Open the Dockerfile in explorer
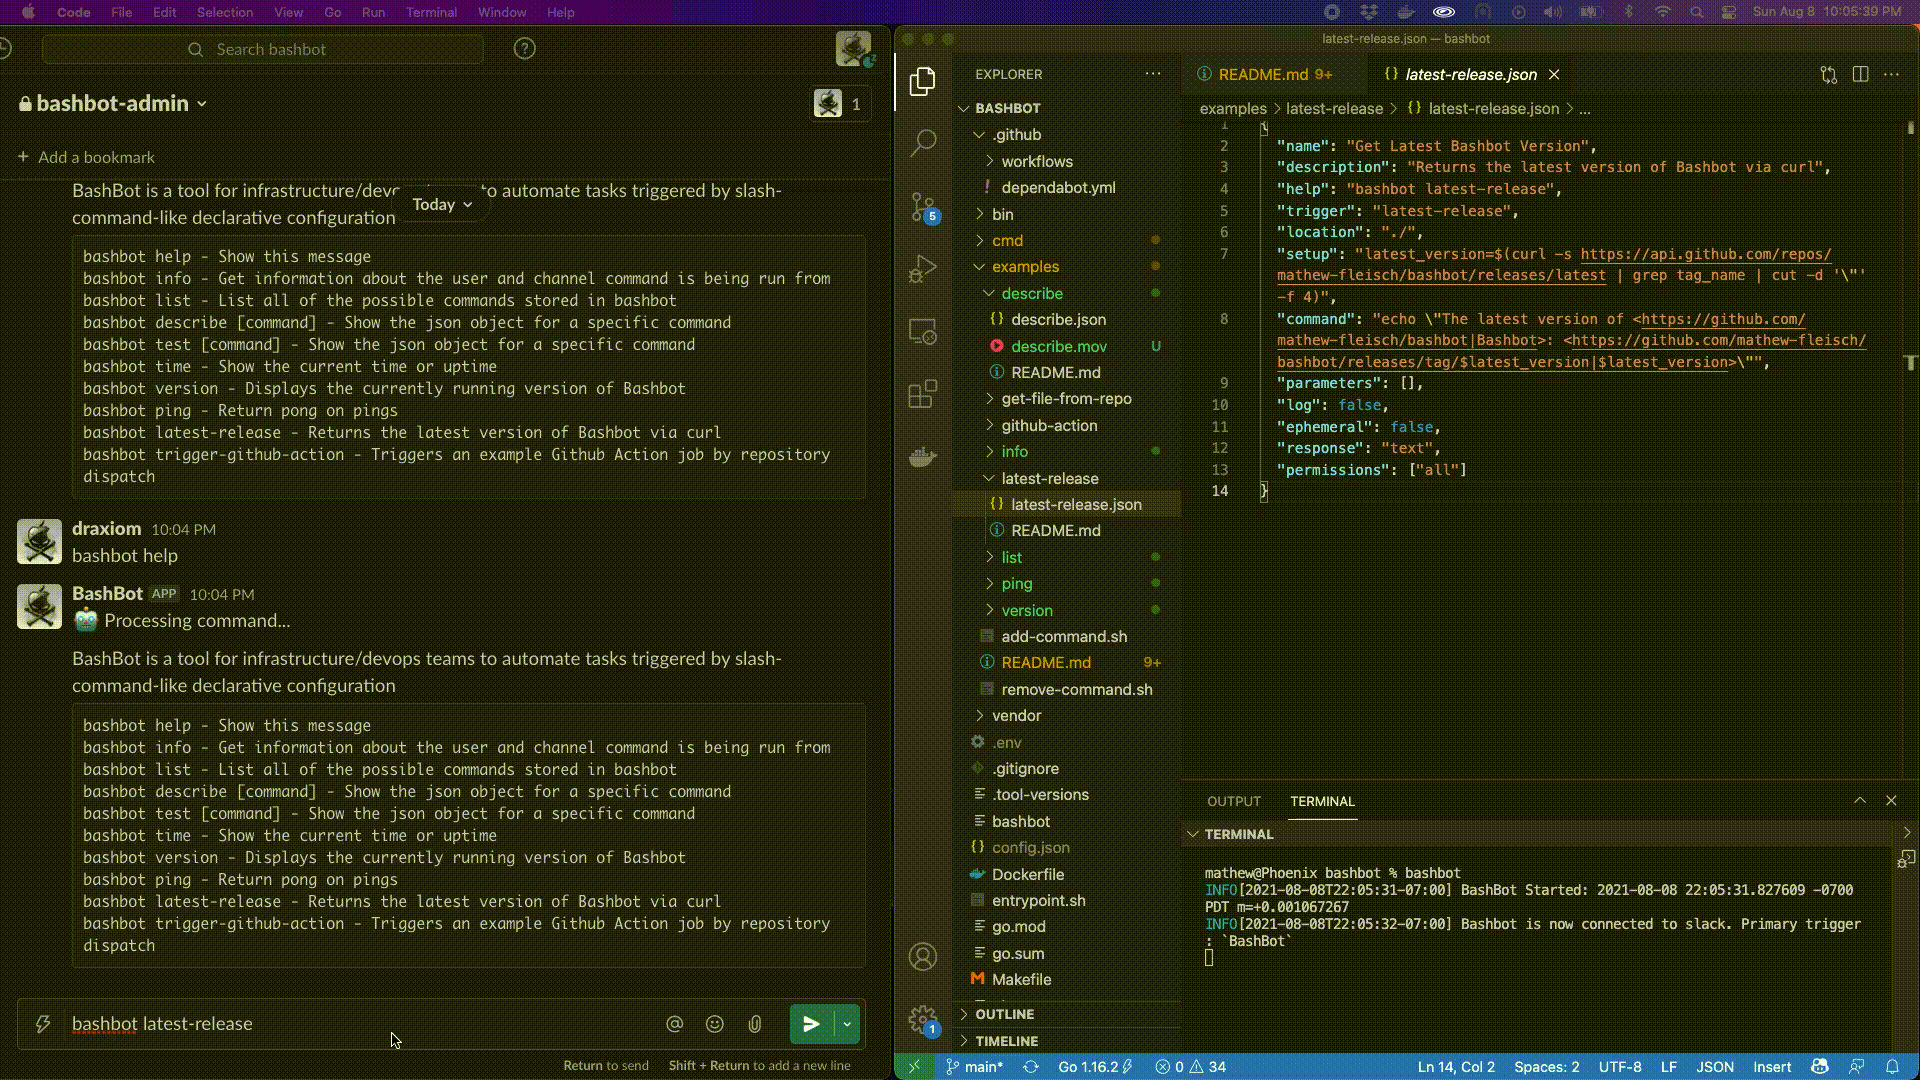The image size is (1920, 1080). pos(1028,874)
